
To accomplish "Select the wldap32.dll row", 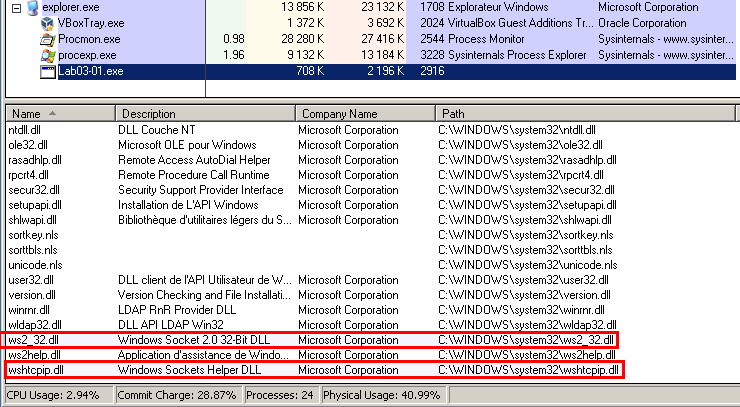I will pyautogui.click(x=35, y=325).
